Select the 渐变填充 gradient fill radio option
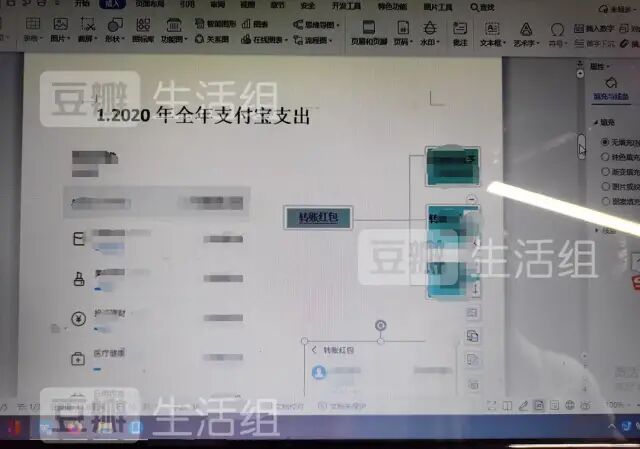The image size is (640, 449). [605, 171]
